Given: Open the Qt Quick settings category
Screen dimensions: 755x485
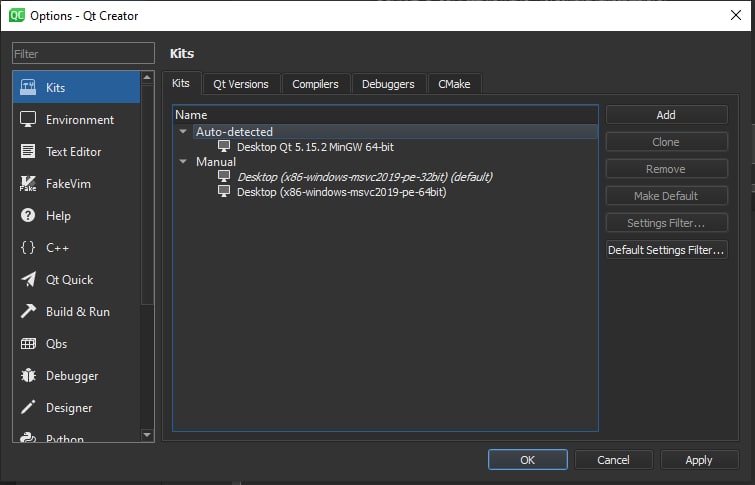Looking at the screenshot, I should click(x=77, y=279).
